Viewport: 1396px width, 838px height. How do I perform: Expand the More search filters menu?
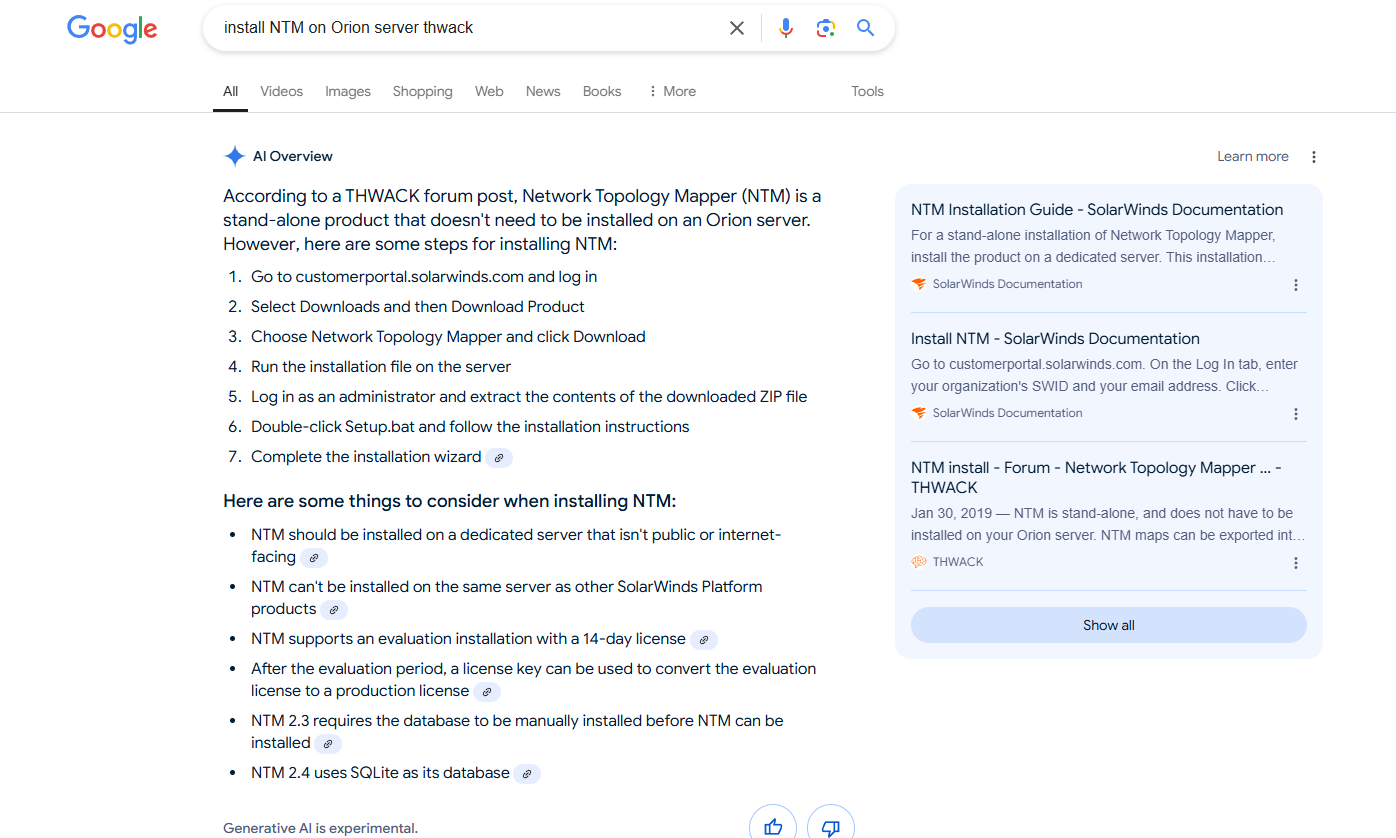(672, 91)
